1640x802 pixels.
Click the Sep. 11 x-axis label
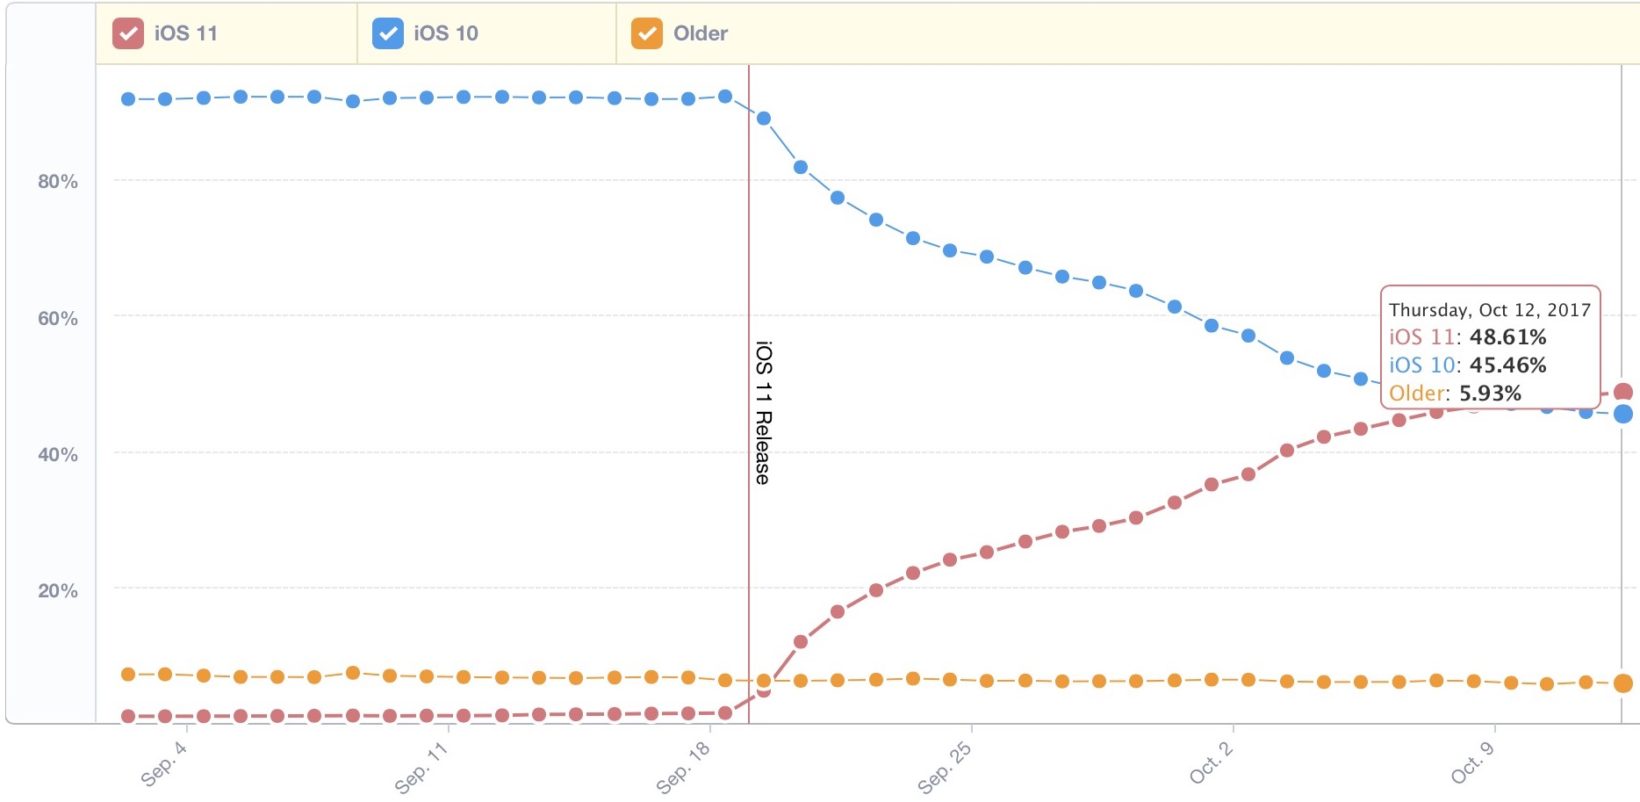pos(421,768)
